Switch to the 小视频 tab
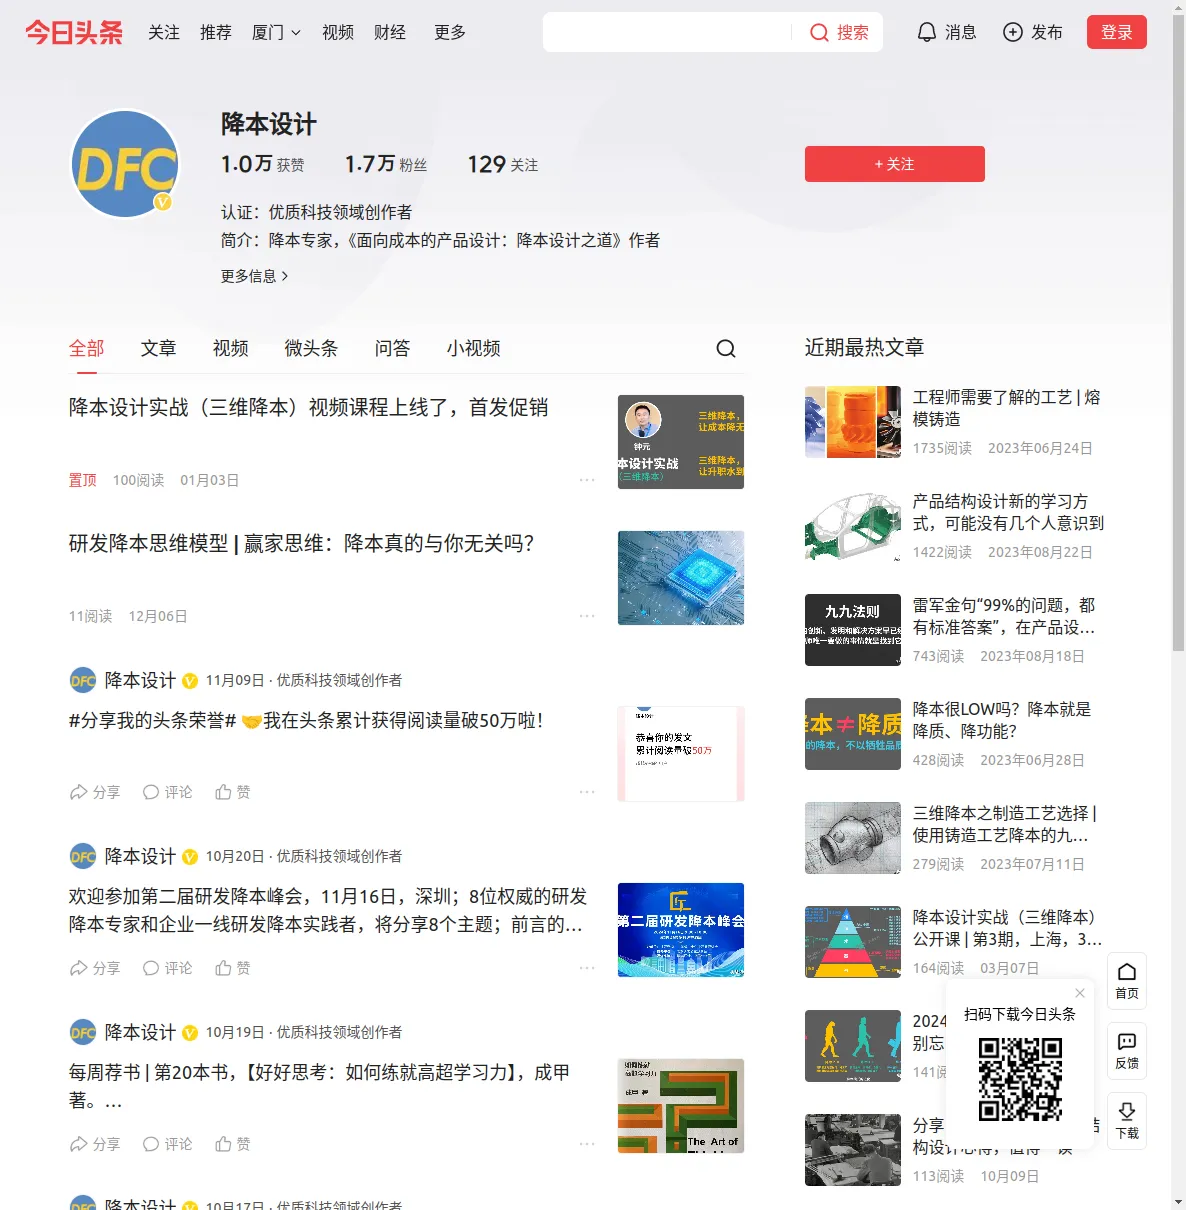 pyautogui.click(x=474, y=348)
